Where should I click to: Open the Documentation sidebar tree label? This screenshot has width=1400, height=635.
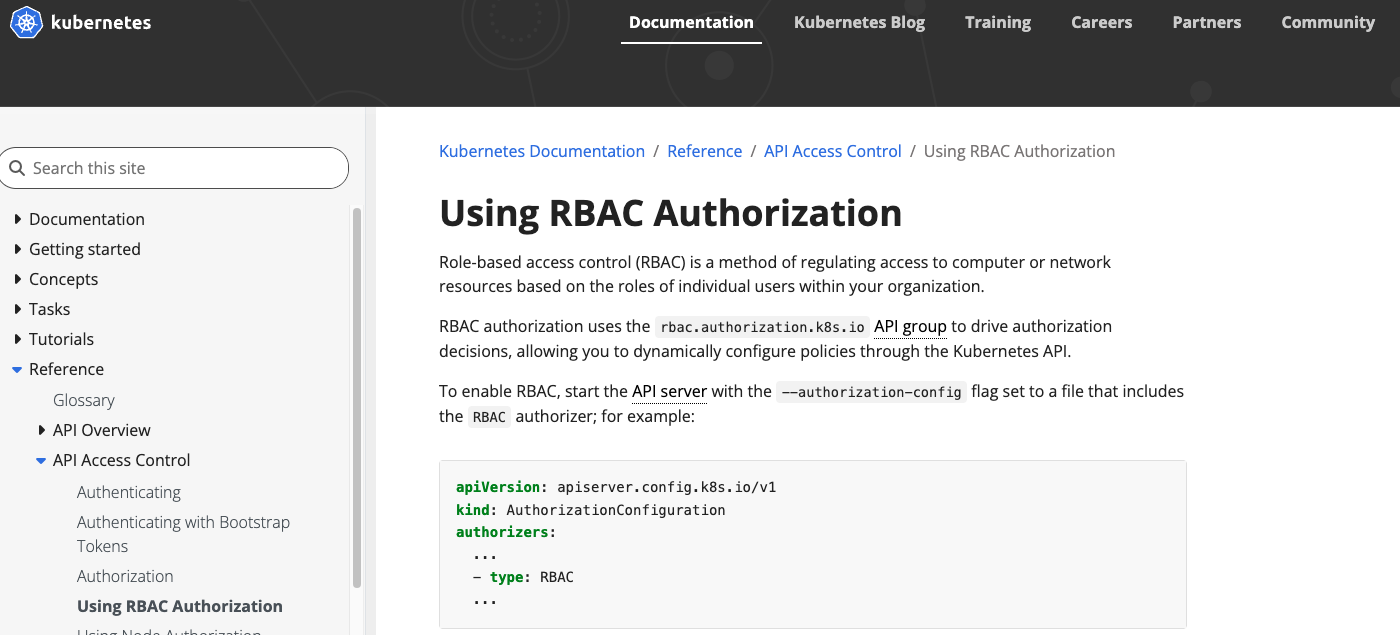[x=87, y=219]
